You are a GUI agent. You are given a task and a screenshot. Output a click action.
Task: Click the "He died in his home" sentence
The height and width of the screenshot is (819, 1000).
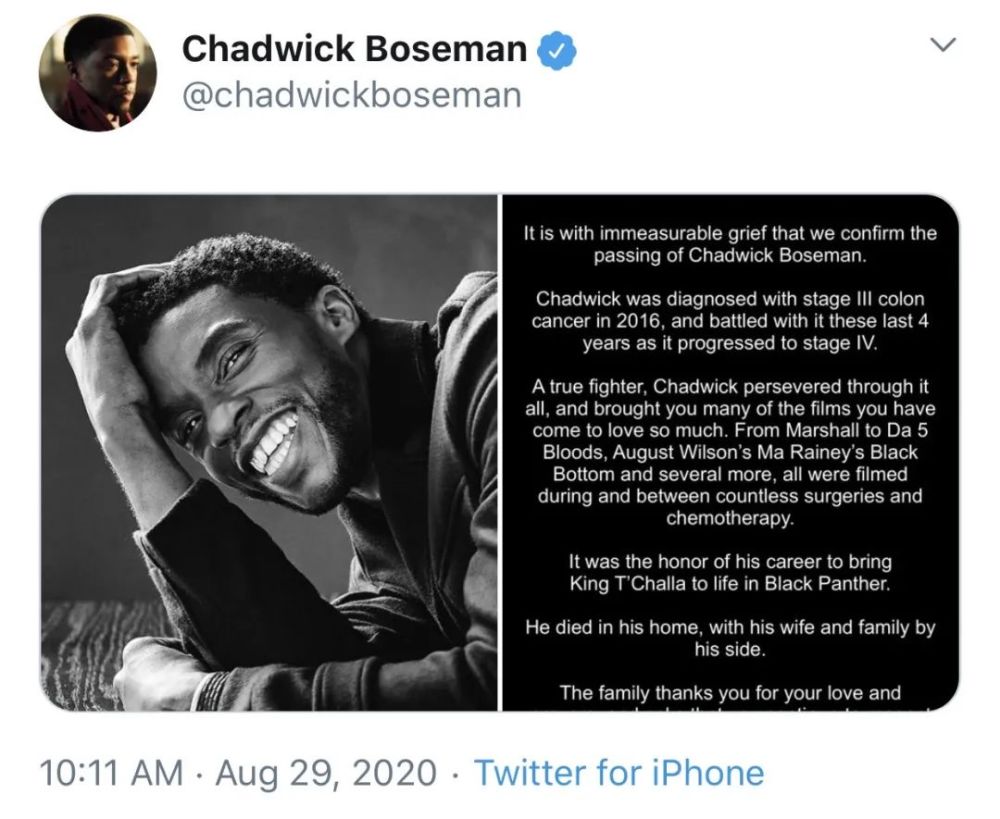click(729, 639)
